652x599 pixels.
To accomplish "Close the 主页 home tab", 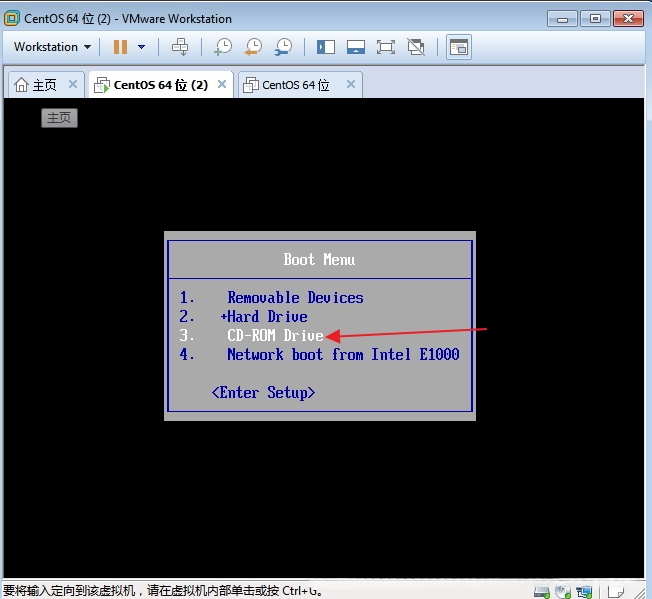I will coord(73,84).
